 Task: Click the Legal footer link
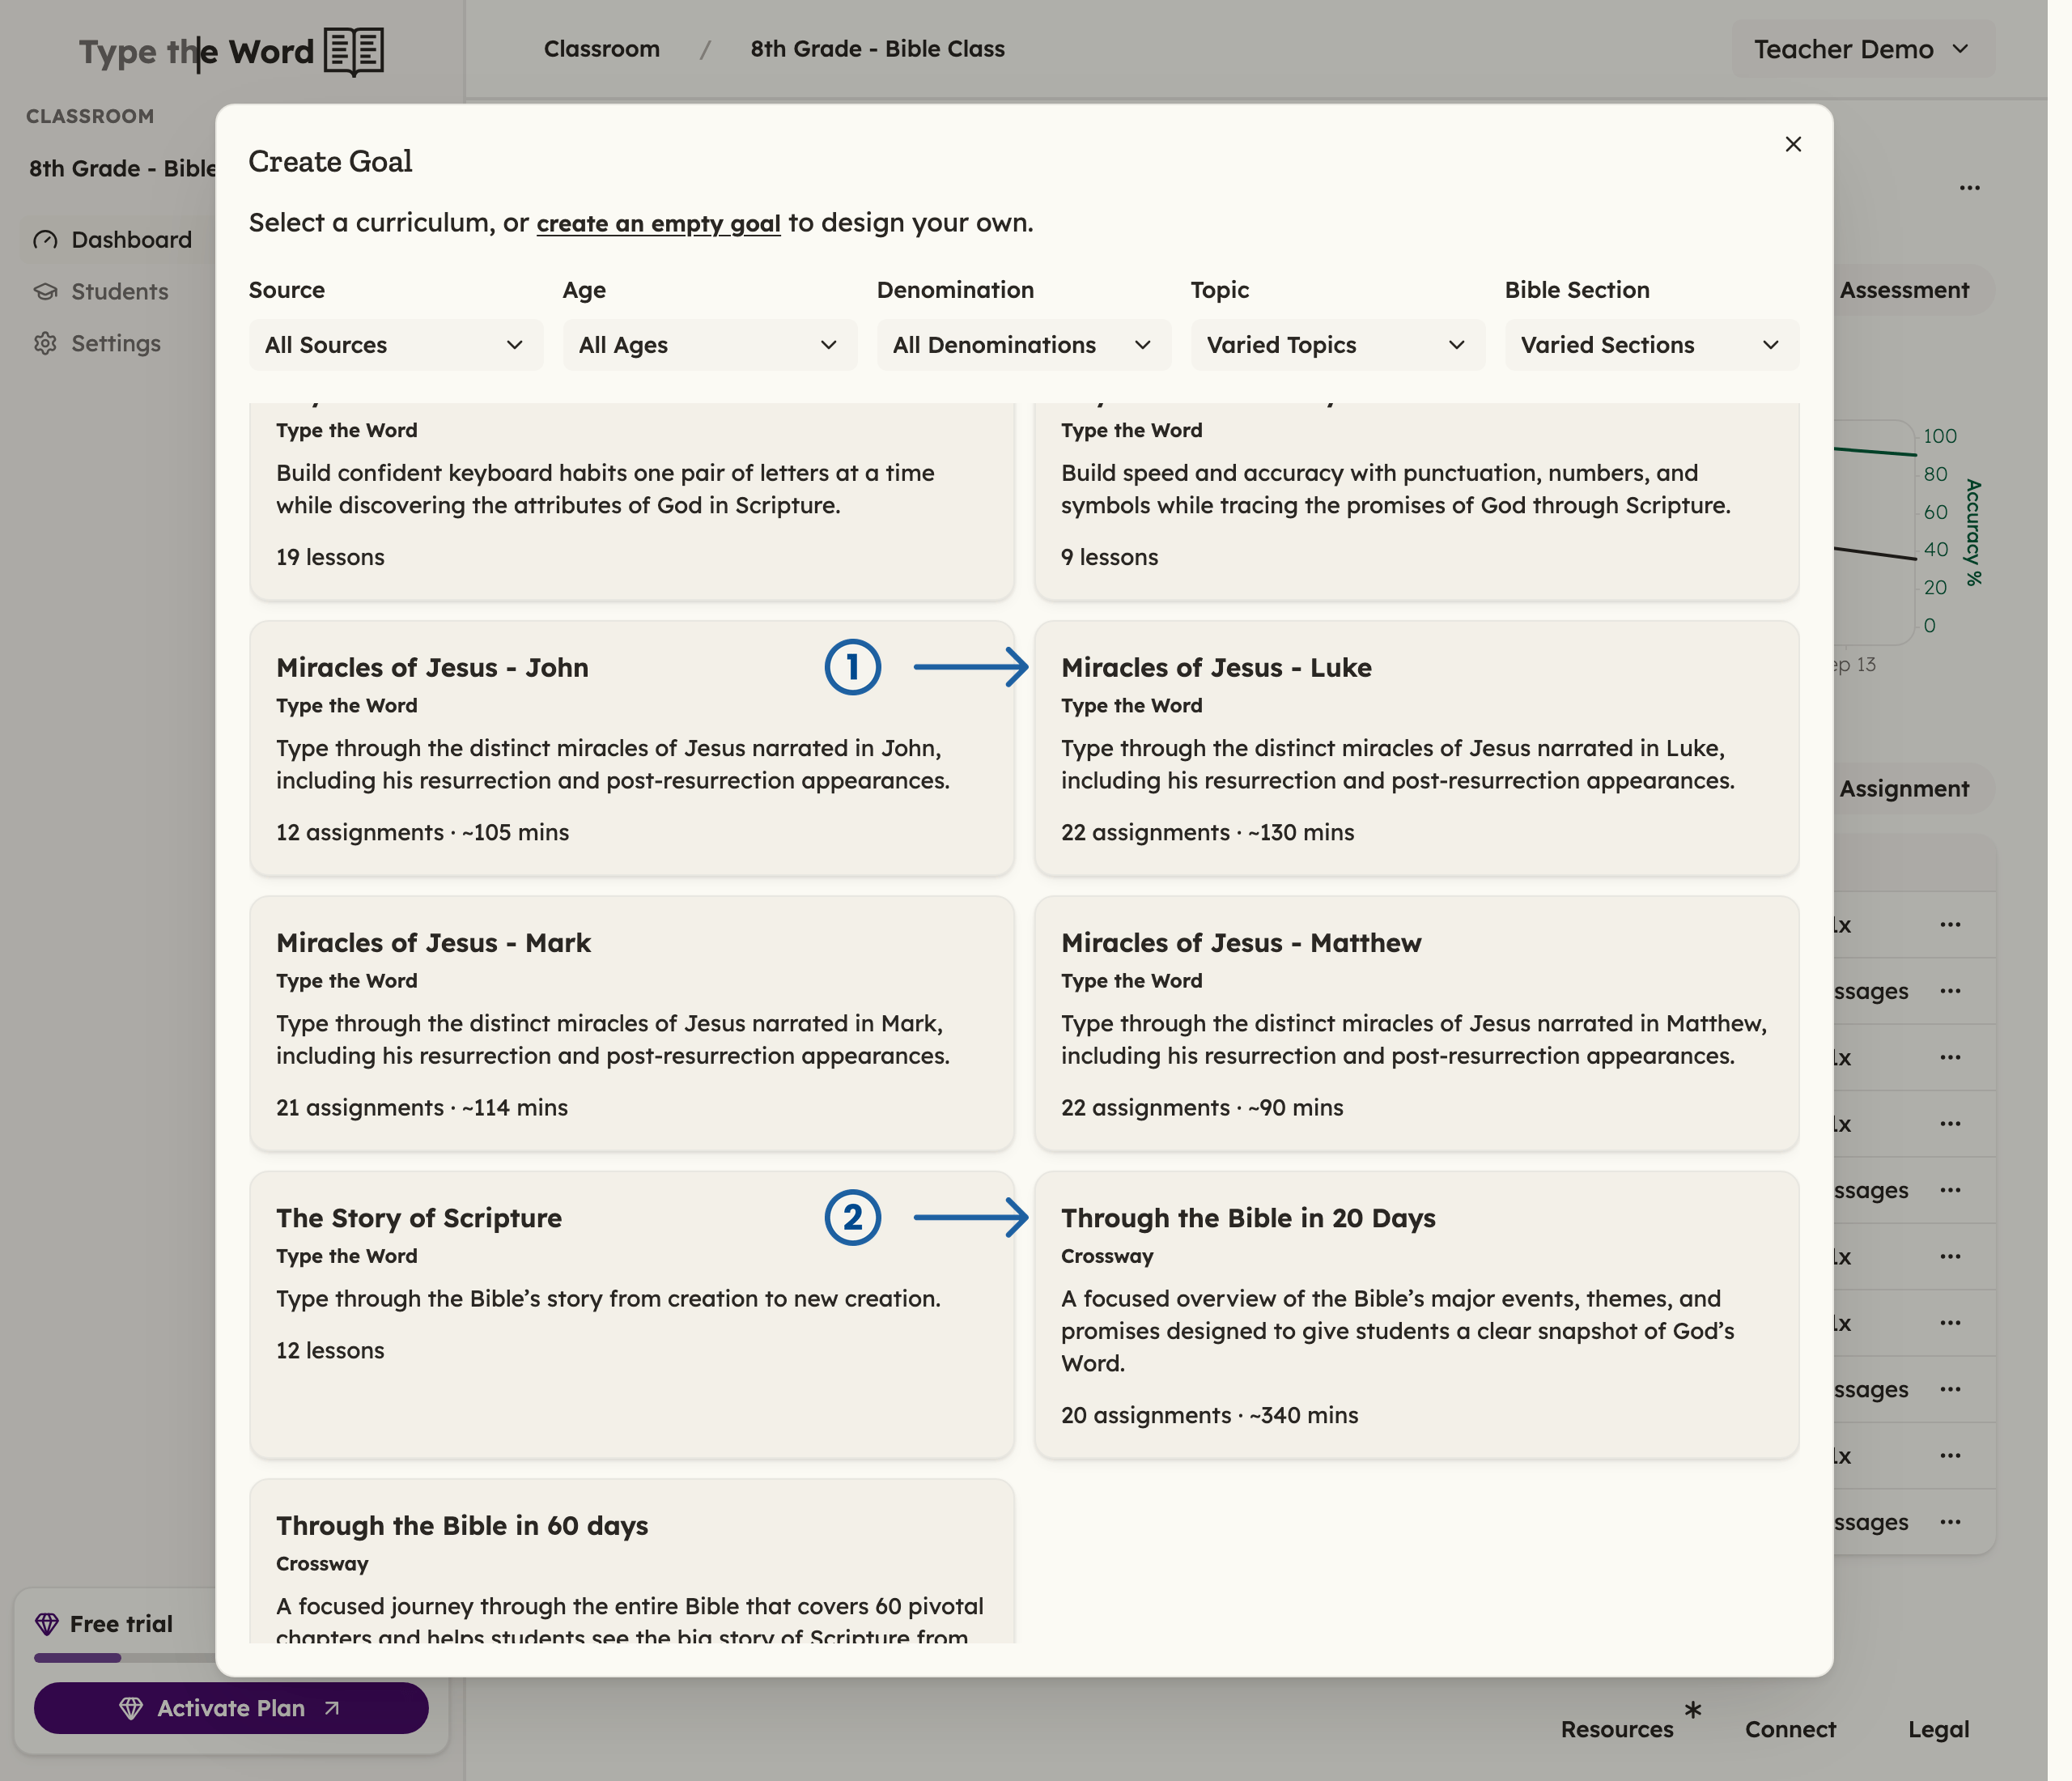pos(1938,1729)
